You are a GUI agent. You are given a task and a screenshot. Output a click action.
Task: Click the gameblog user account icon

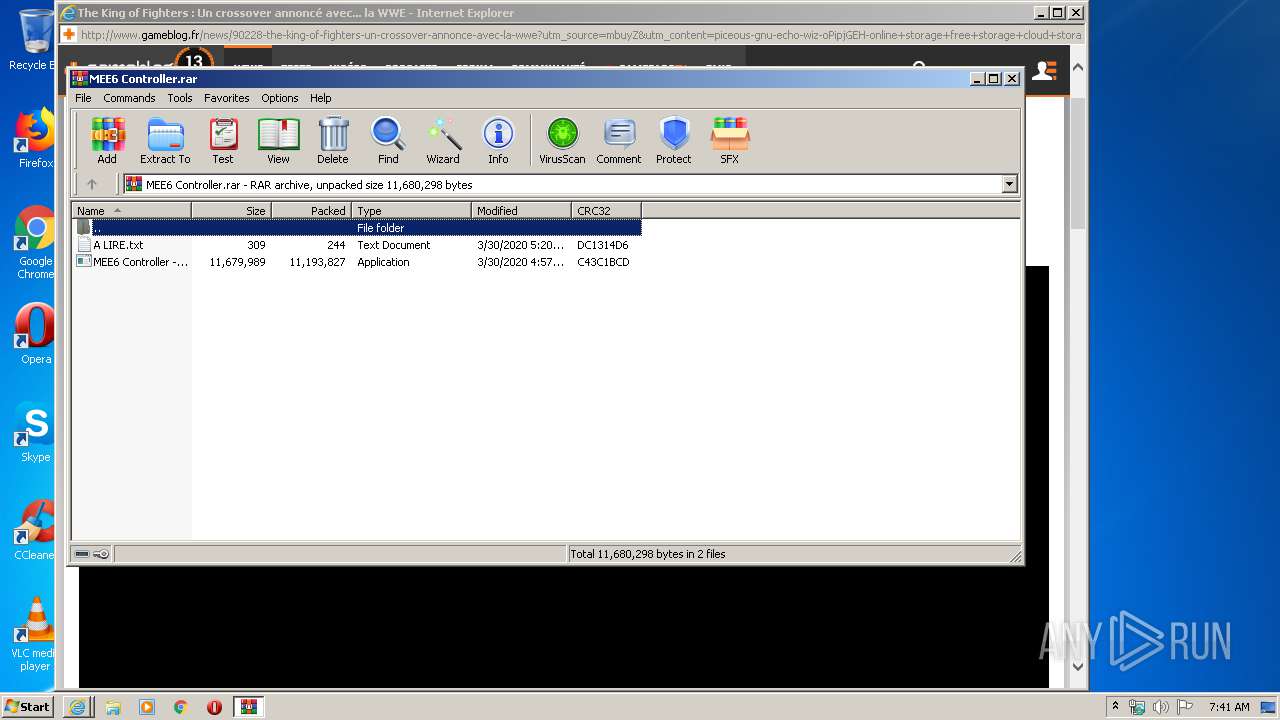(x=1044, y=70)
